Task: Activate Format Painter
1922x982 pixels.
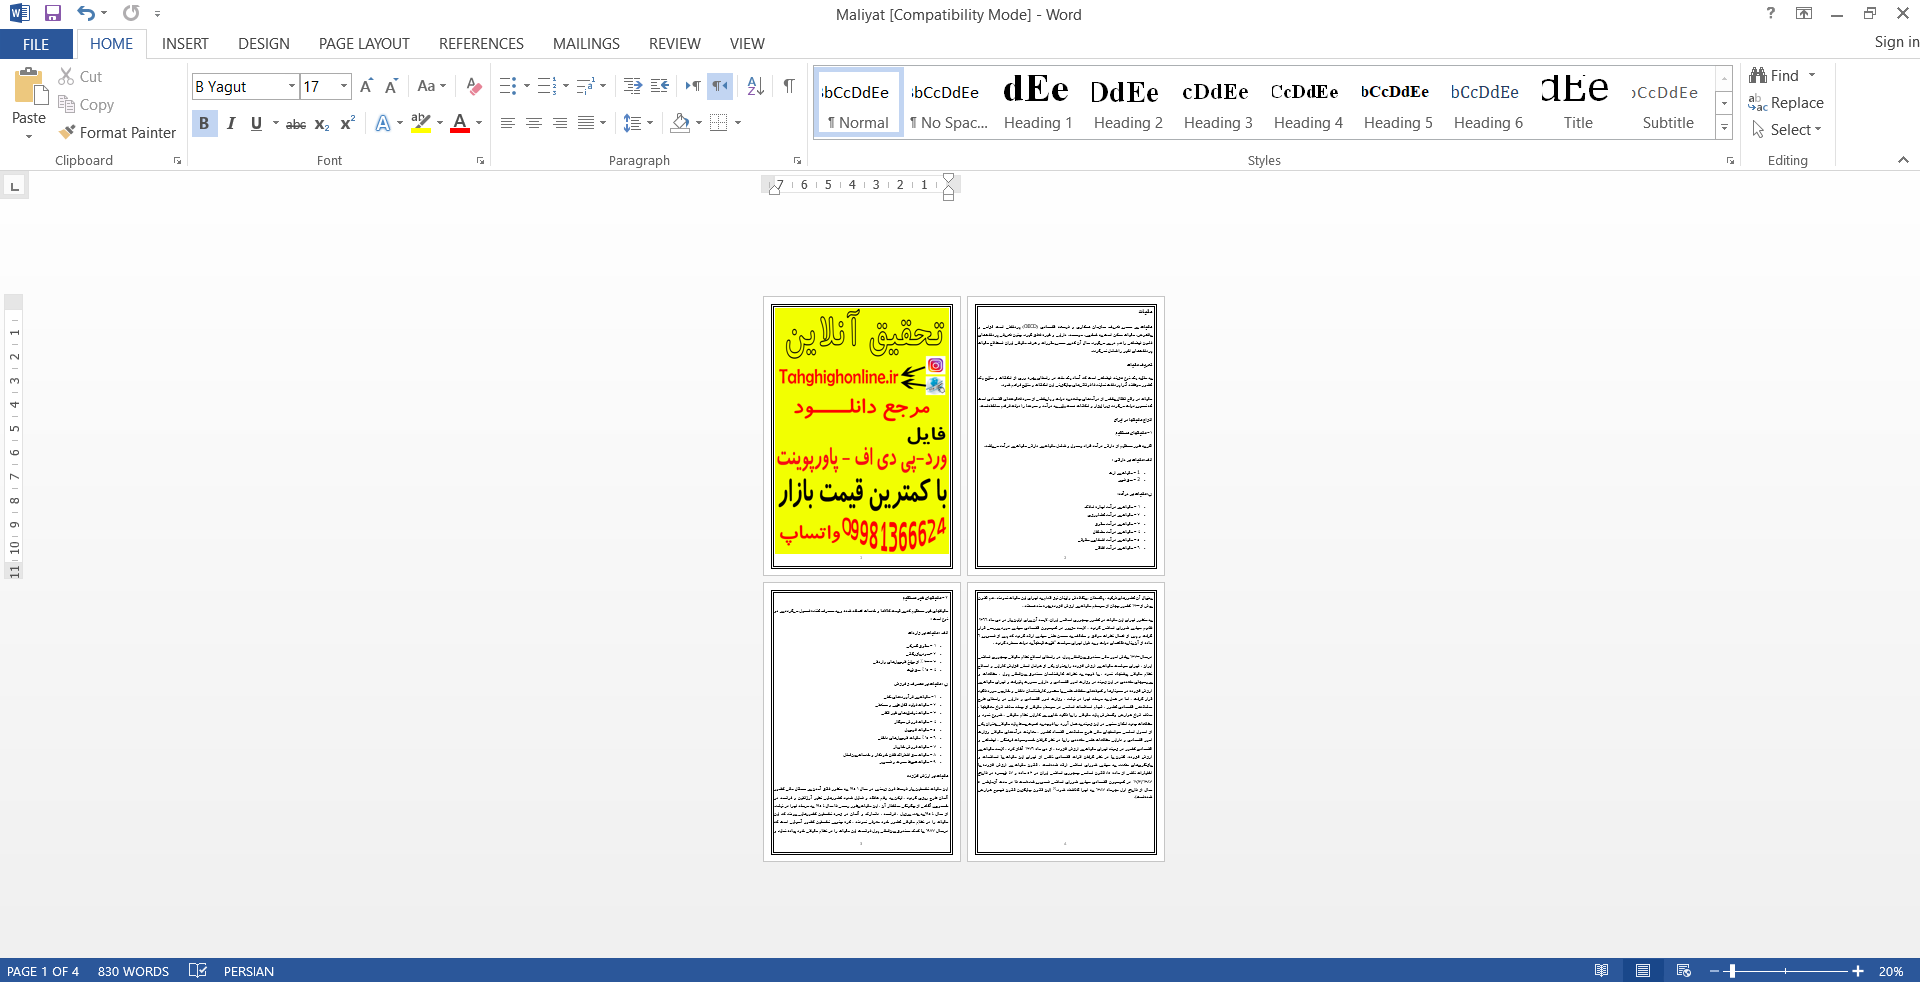Action: click(117, 132)
